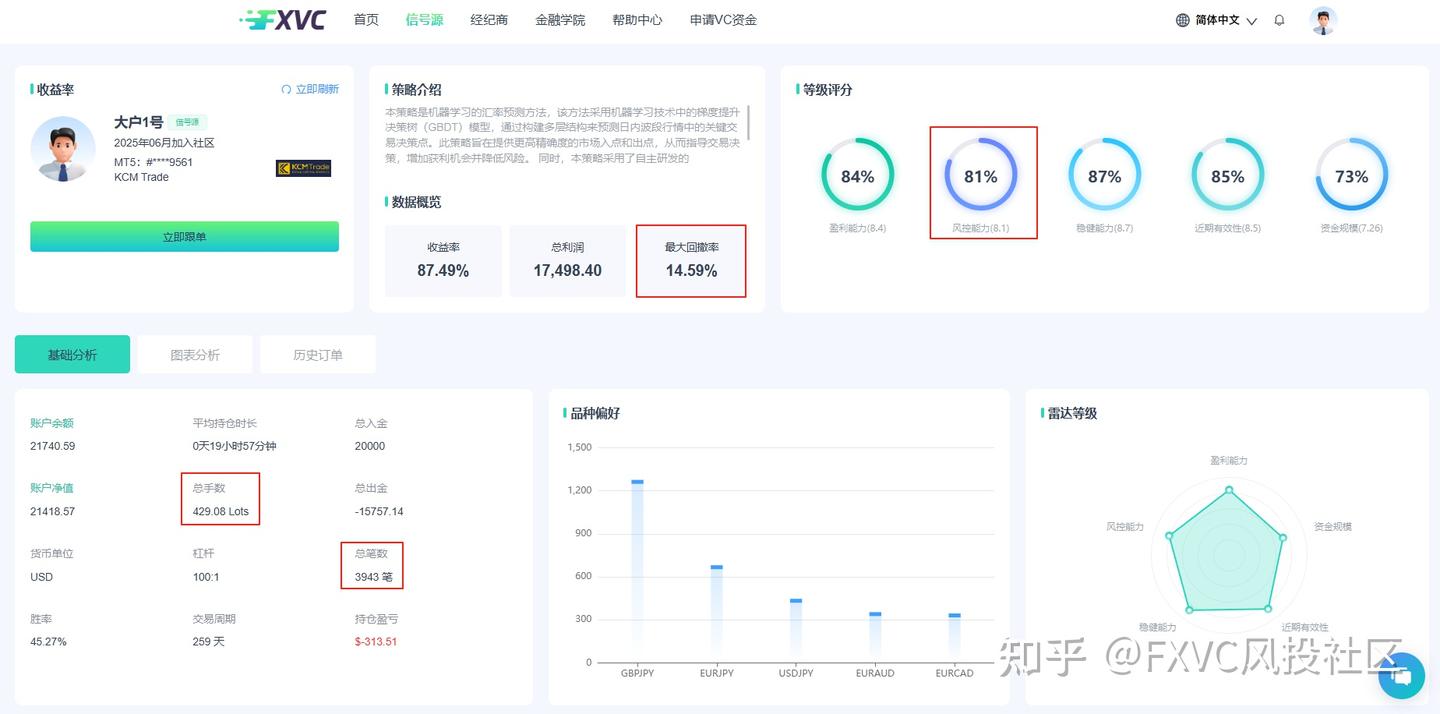Select the 基础分析 tab
The height and width of the screenshot is (714, 1440).
(72, 353)
